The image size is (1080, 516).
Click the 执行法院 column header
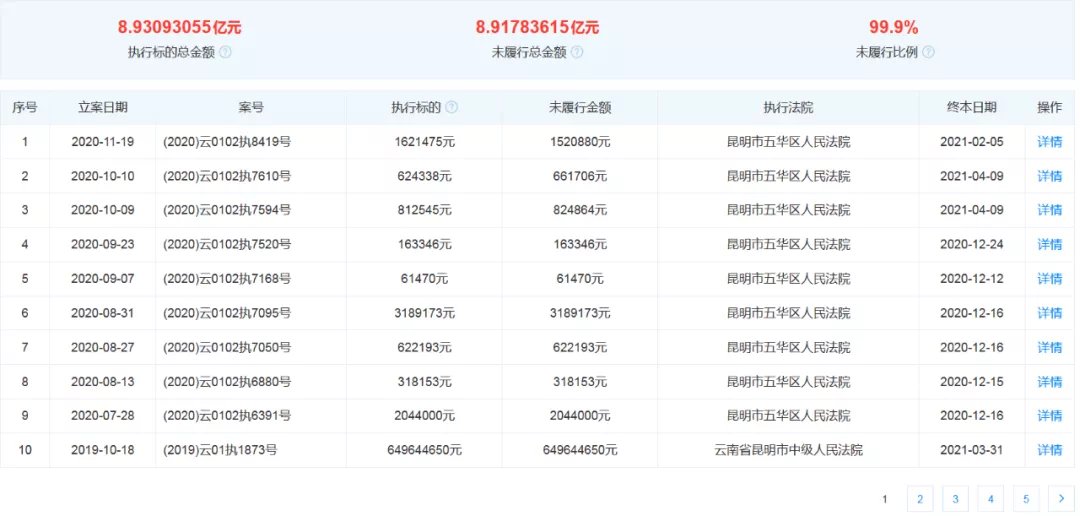[789, 107]
